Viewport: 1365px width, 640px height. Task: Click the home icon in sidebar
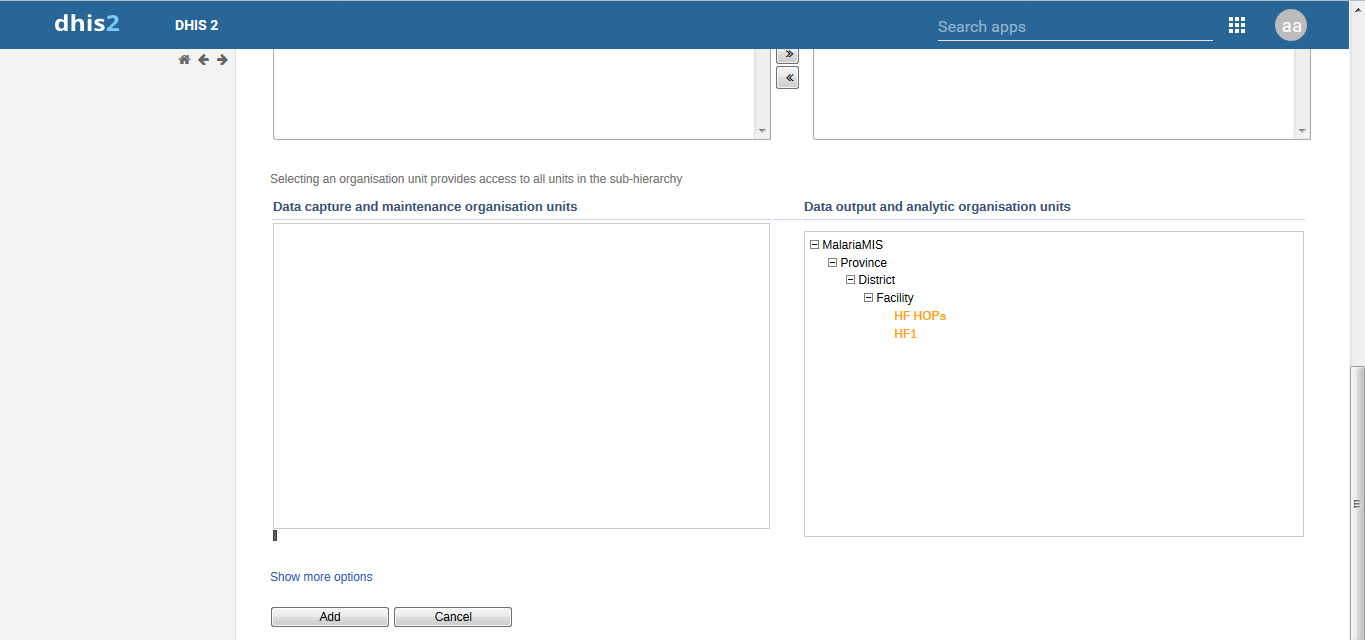[x=184, y=60]
